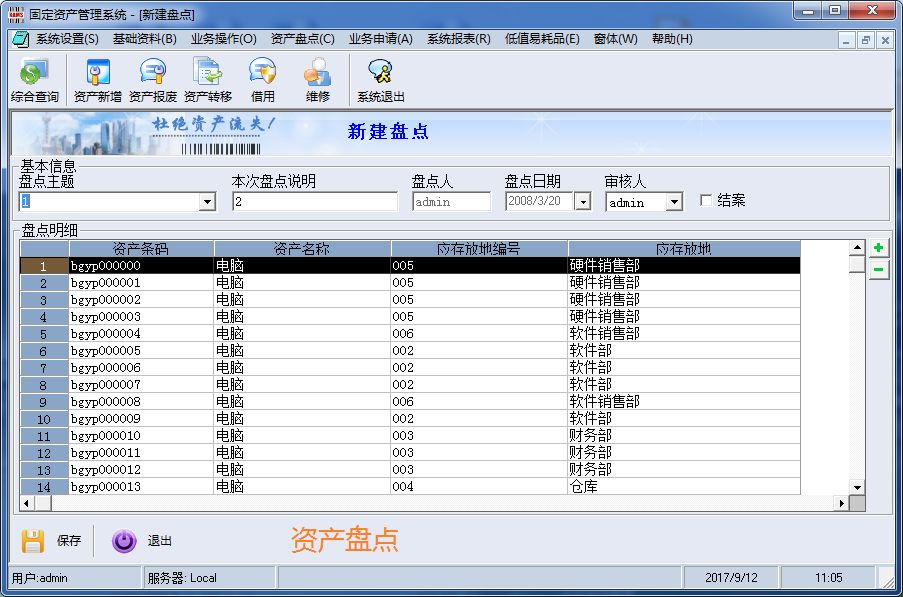Viewport: 903px width, 597px height.
Task: Open the 系统报表(R) menu
Action: [458, 39]
